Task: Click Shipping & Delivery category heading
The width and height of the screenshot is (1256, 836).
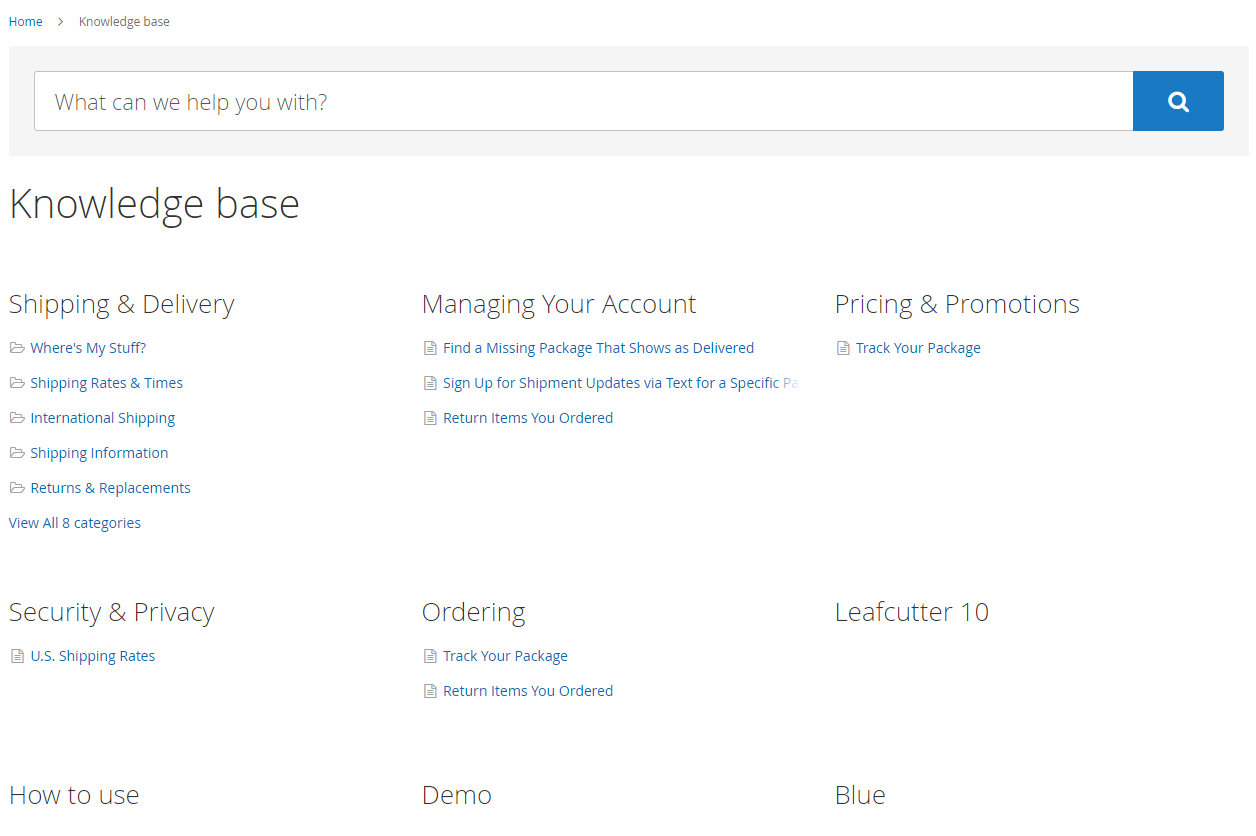Action: click(x=122, y=304)
